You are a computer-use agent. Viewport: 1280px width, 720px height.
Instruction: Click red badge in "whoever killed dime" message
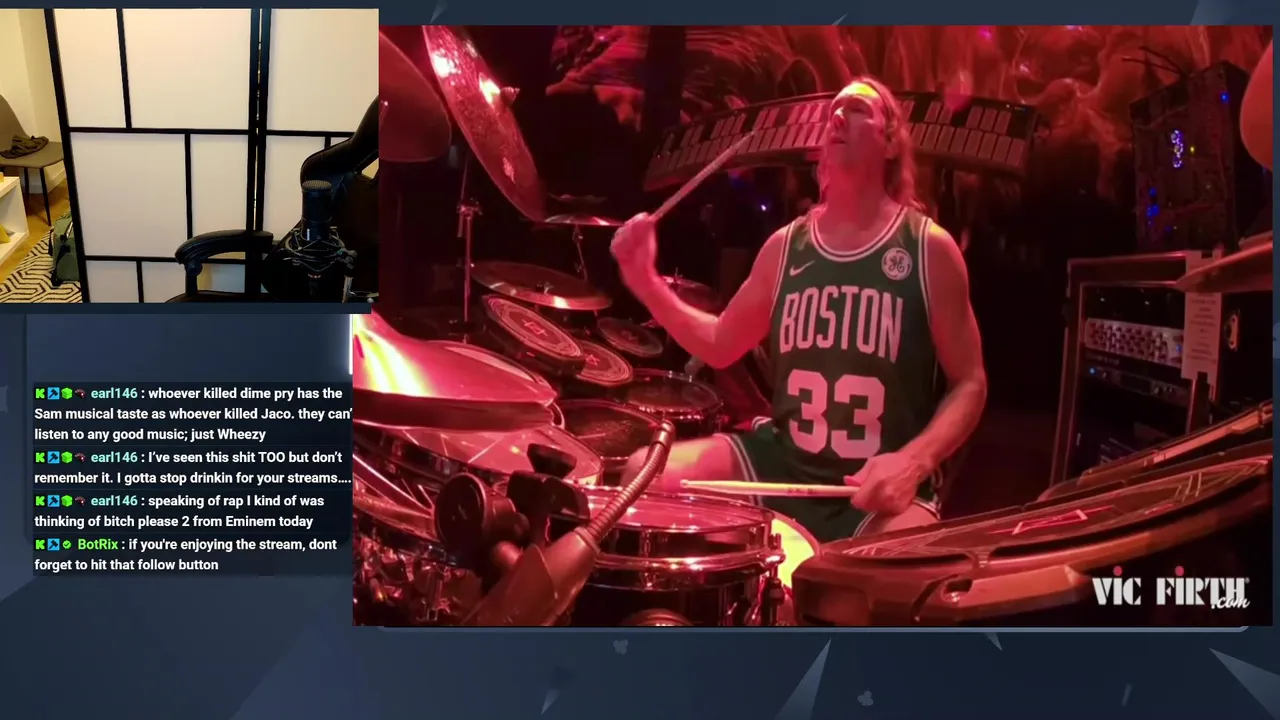pyautogui.click(x=79, y=394)
